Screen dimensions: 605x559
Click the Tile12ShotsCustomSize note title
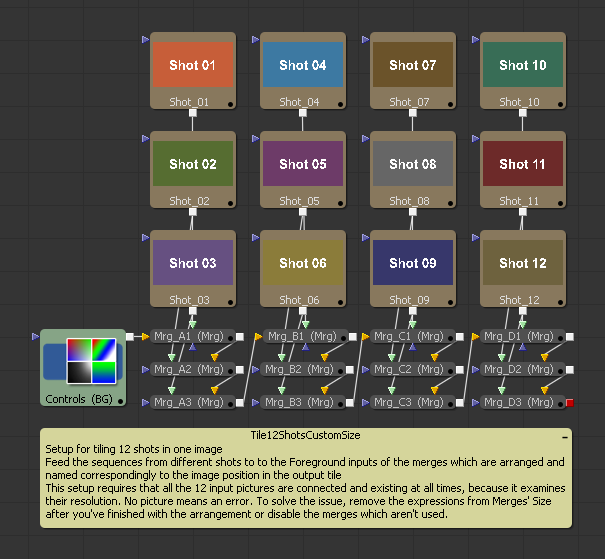305,435
